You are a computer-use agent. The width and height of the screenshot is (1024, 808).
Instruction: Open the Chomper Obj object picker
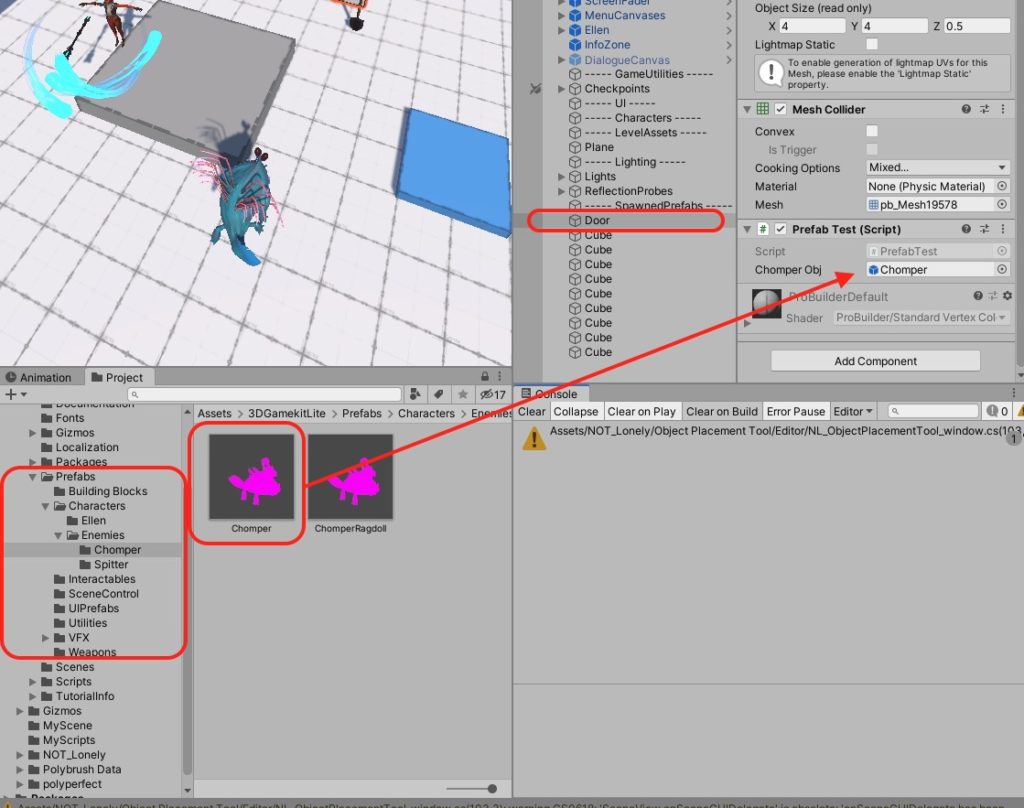click(1002, 270)
